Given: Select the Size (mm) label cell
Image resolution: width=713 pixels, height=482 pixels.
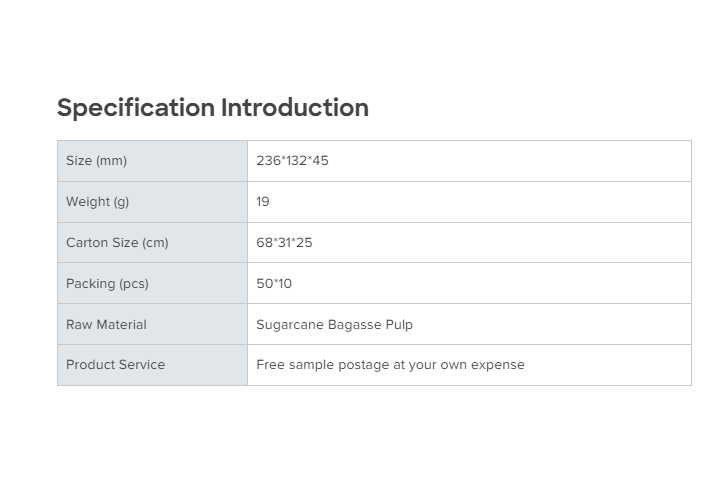Looking at the screenshot, I should click(97, 161).
